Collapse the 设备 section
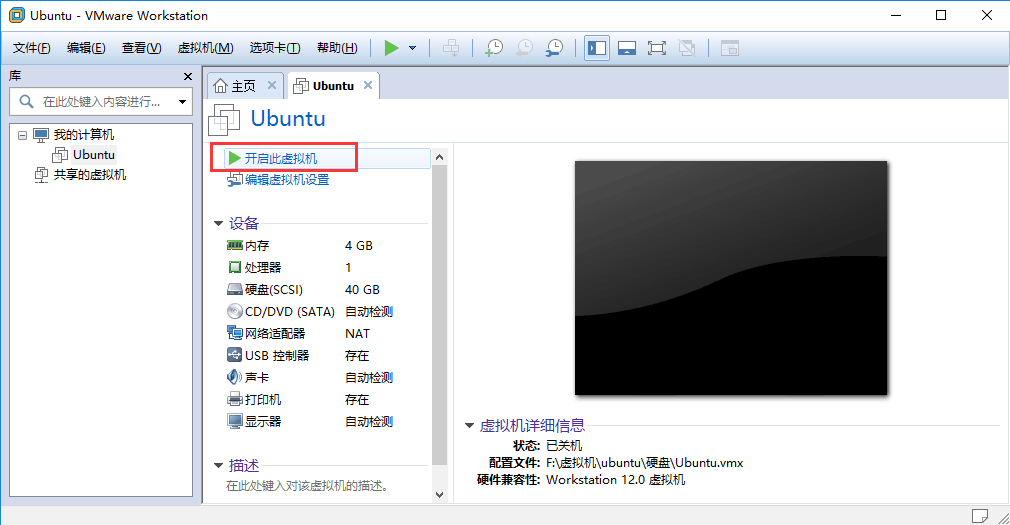Viewport: 1010px width, 525px height. [x=218, y=224]
